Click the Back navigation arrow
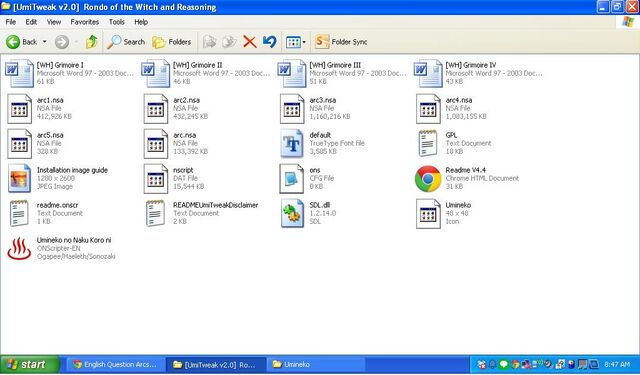 (13, 42)
